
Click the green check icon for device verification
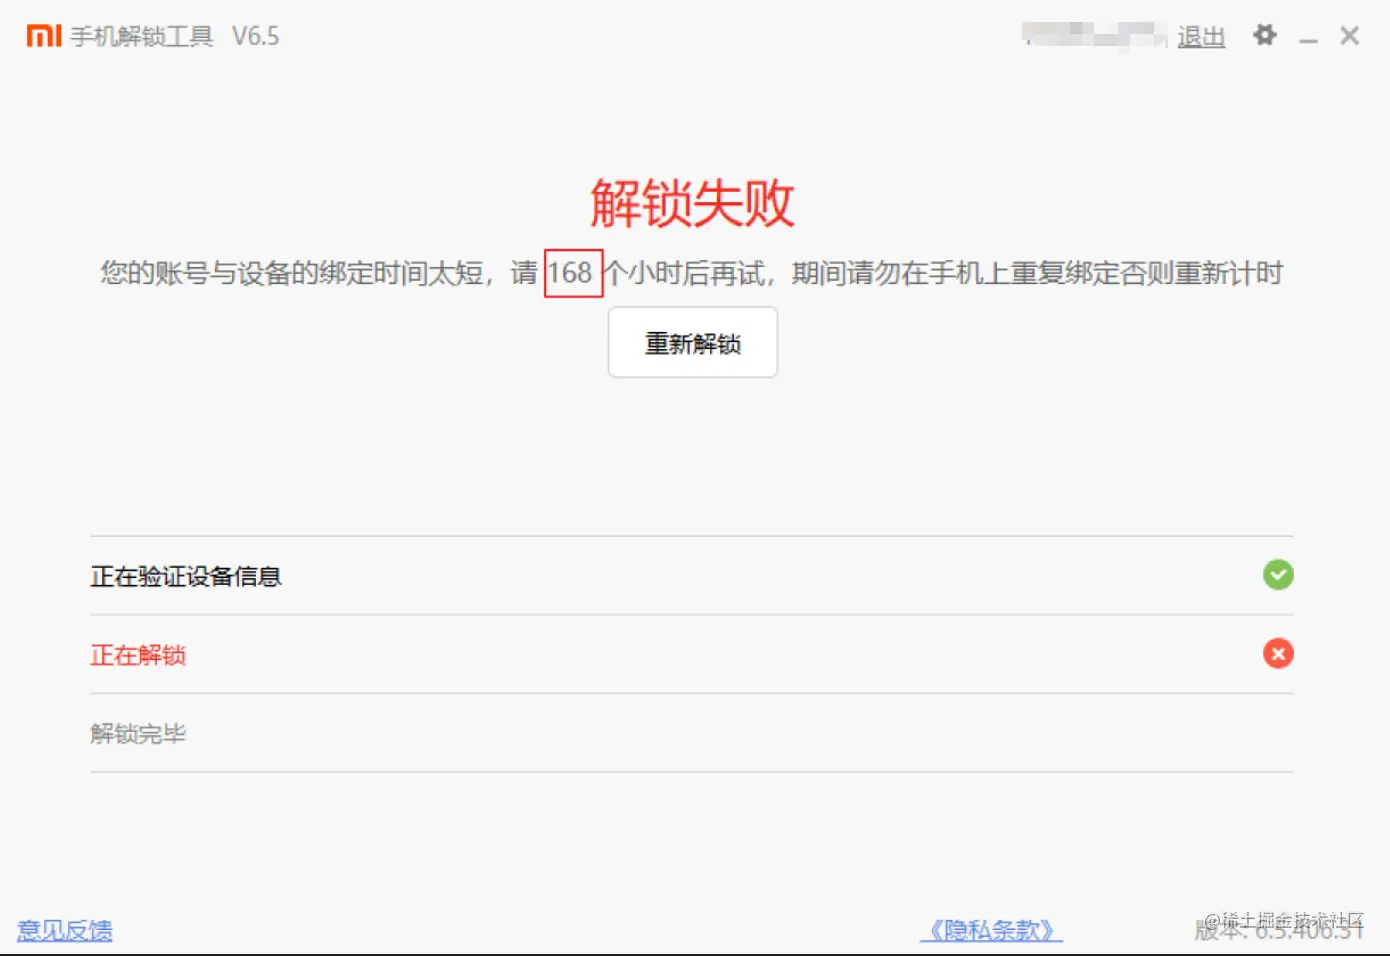[1278, 575]
